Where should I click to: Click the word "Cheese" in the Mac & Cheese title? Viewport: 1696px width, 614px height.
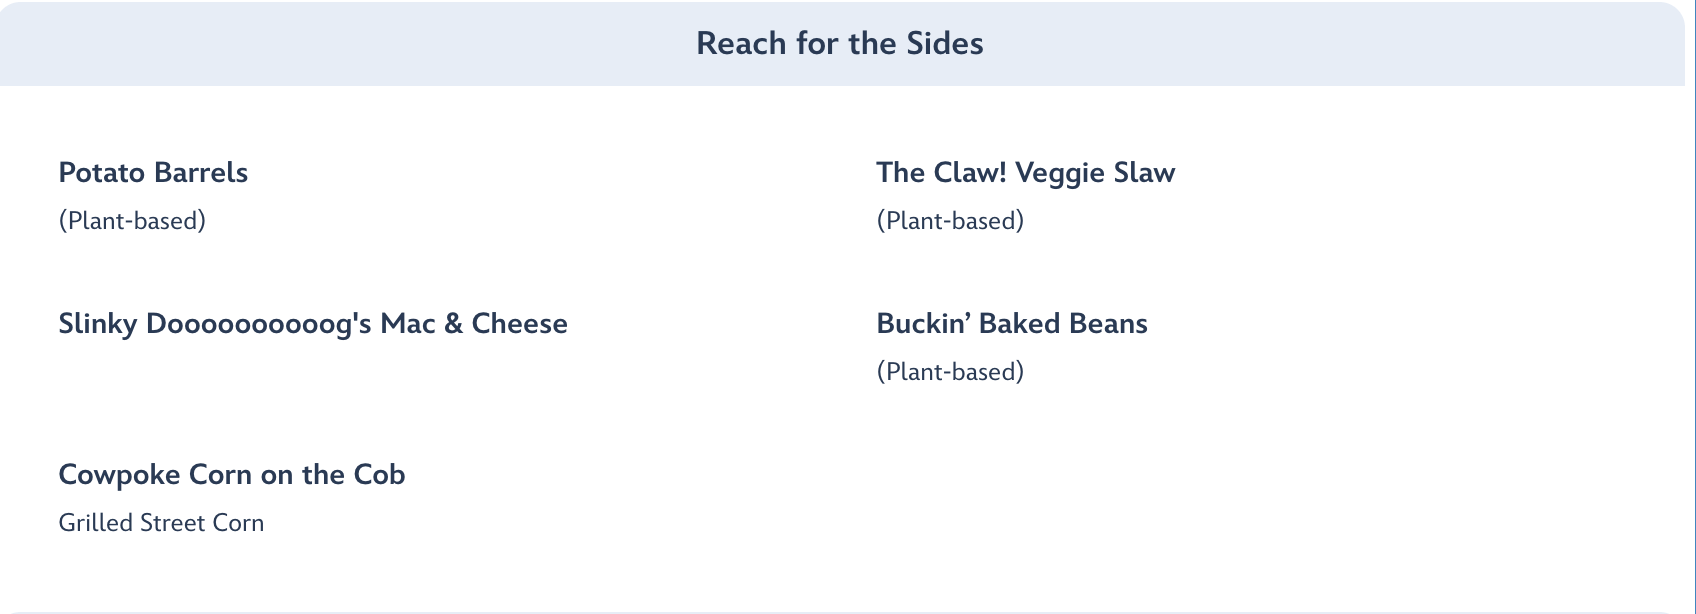click(519, 324)
